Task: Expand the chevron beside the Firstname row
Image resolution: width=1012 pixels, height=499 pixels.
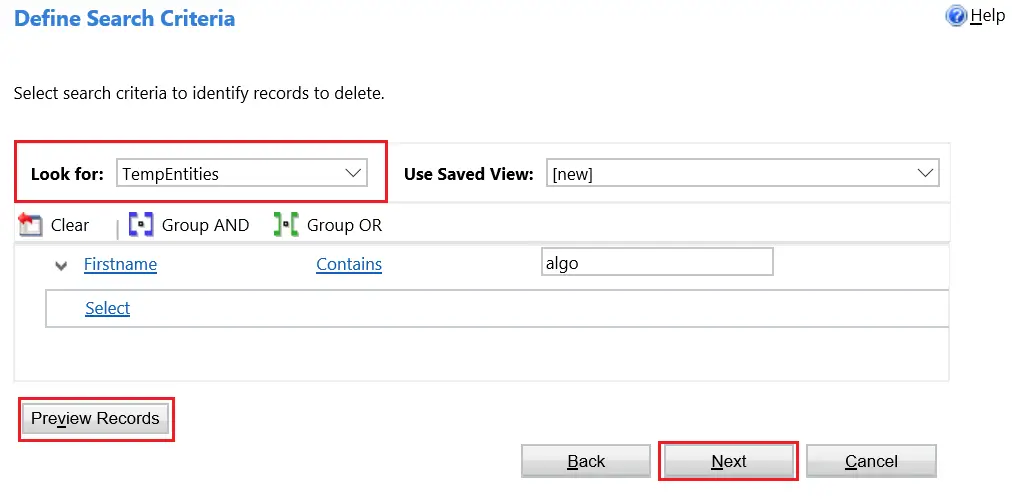Action: pyautogui.click(x=61, y=265)
